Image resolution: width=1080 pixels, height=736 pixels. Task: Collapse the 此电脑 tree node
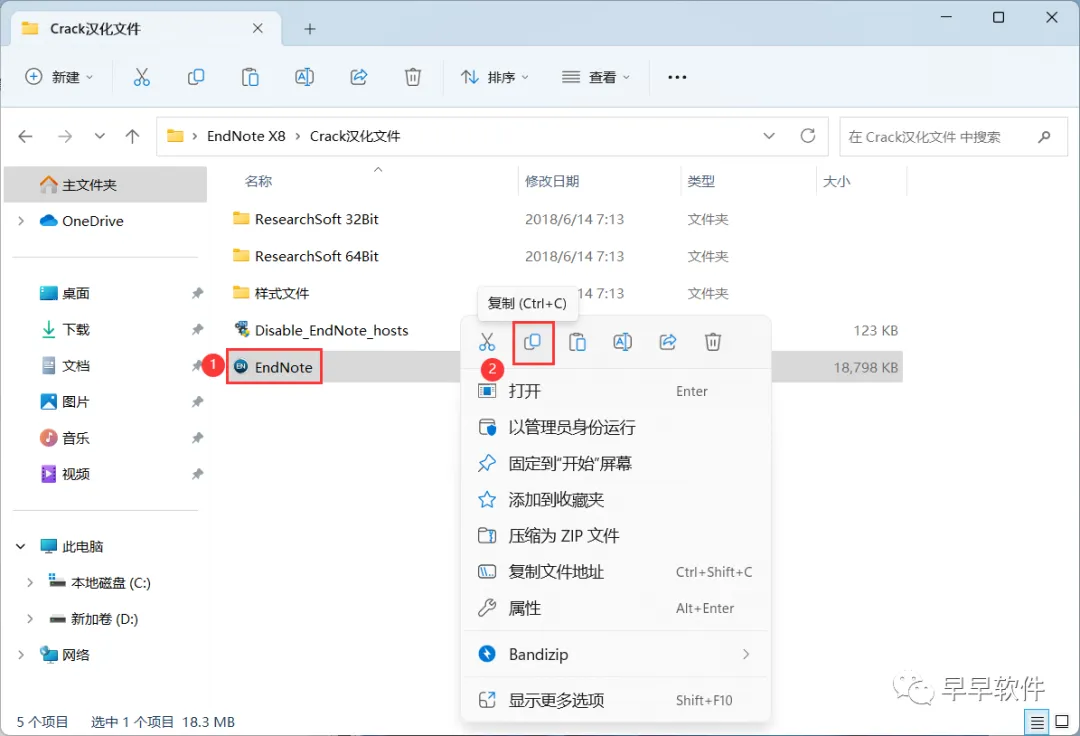[x=21, y=547]
